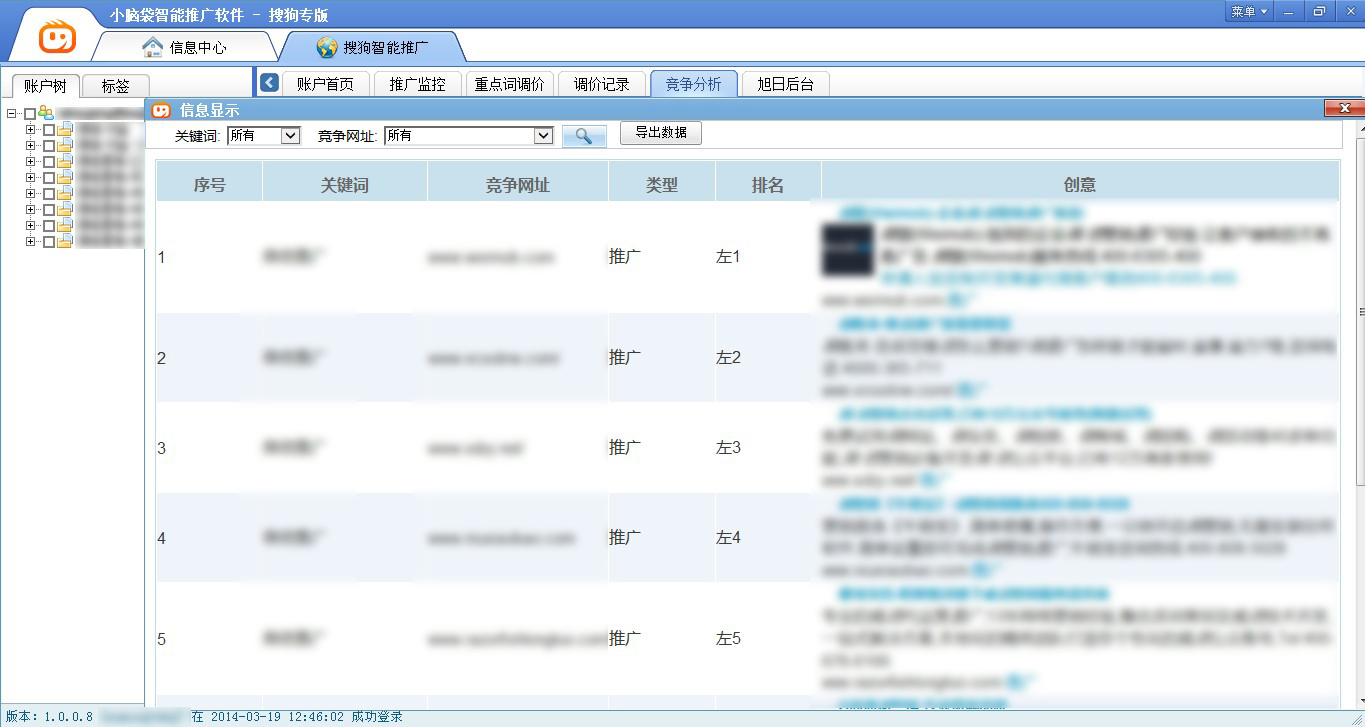Open the 菜单 dropdown menu

[1249, 11]
